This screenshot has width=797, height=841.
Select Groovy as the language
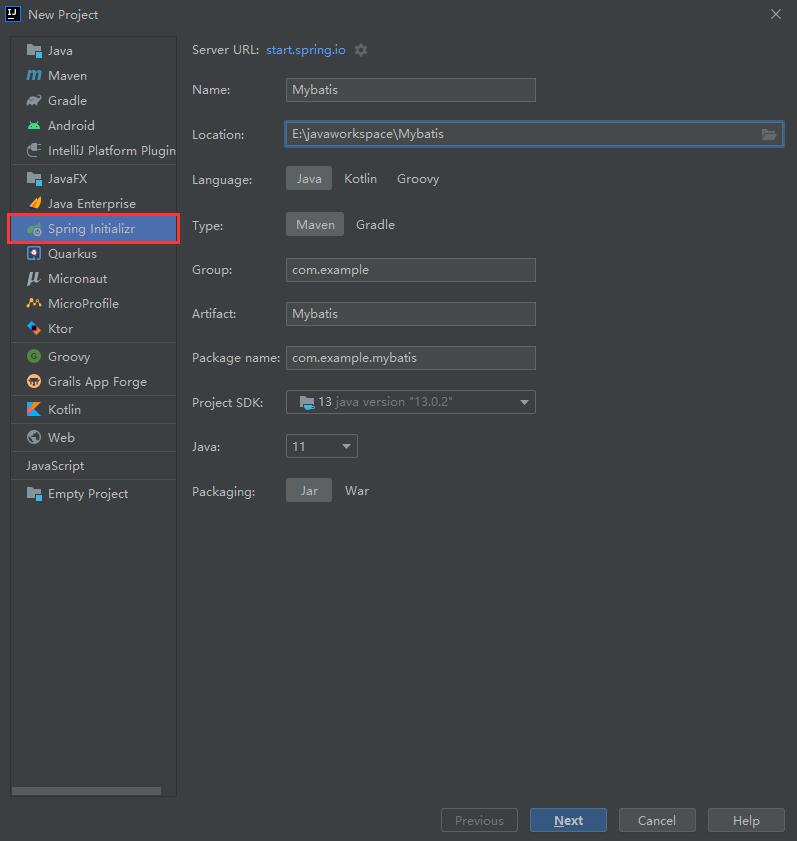[x=418, y=179]
